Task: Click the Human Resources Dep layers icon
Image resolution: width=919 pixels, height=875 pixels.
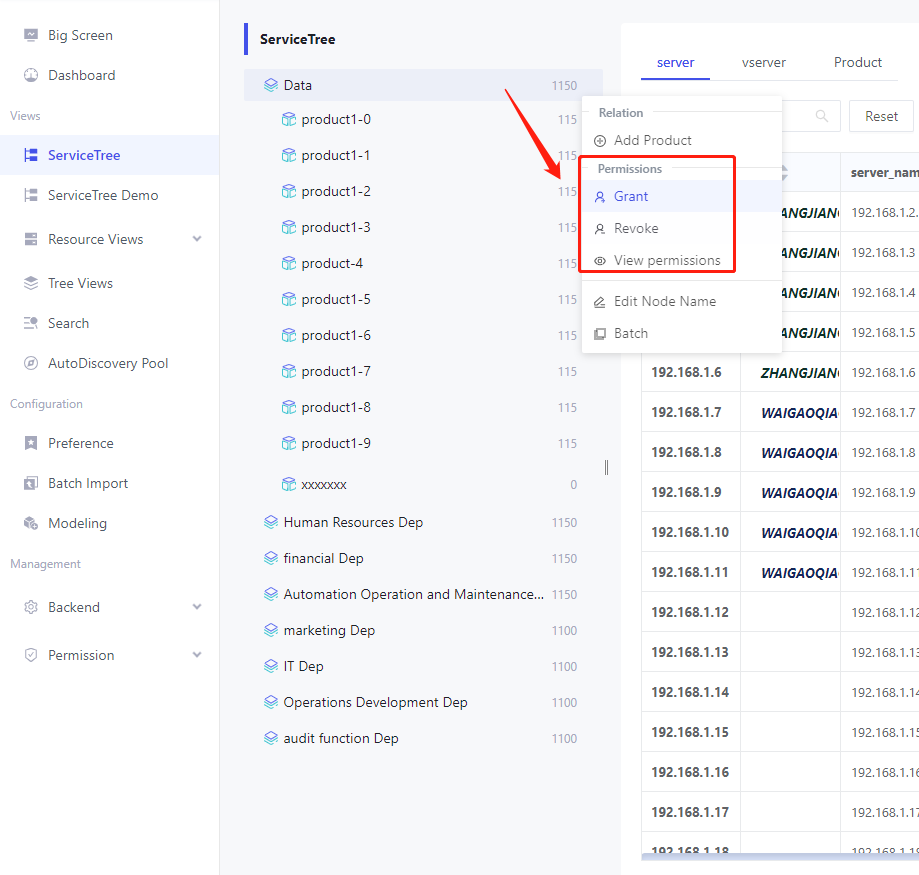Action: pyautogui.click(x=271, y=522)
